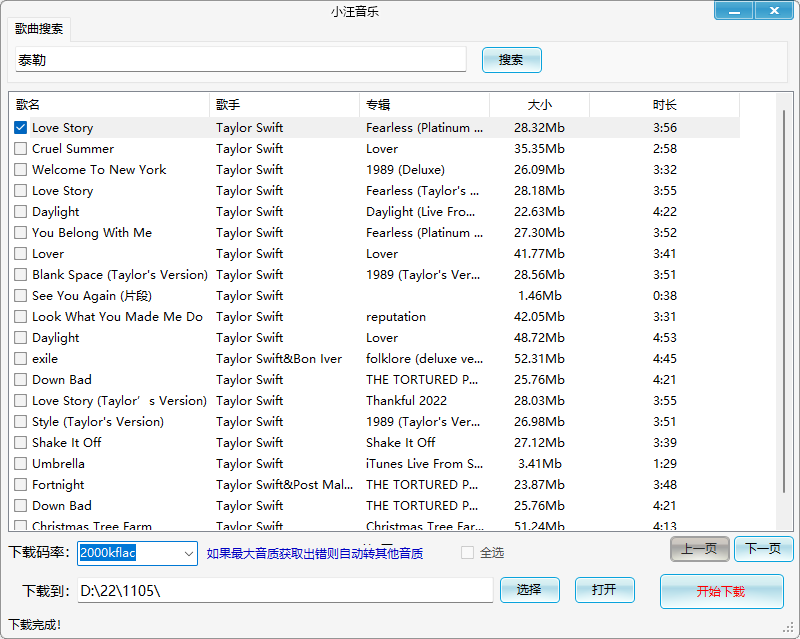Screen dimensions: 800x639
Task: Sort by the 歌名 column header
Action: 109,105
